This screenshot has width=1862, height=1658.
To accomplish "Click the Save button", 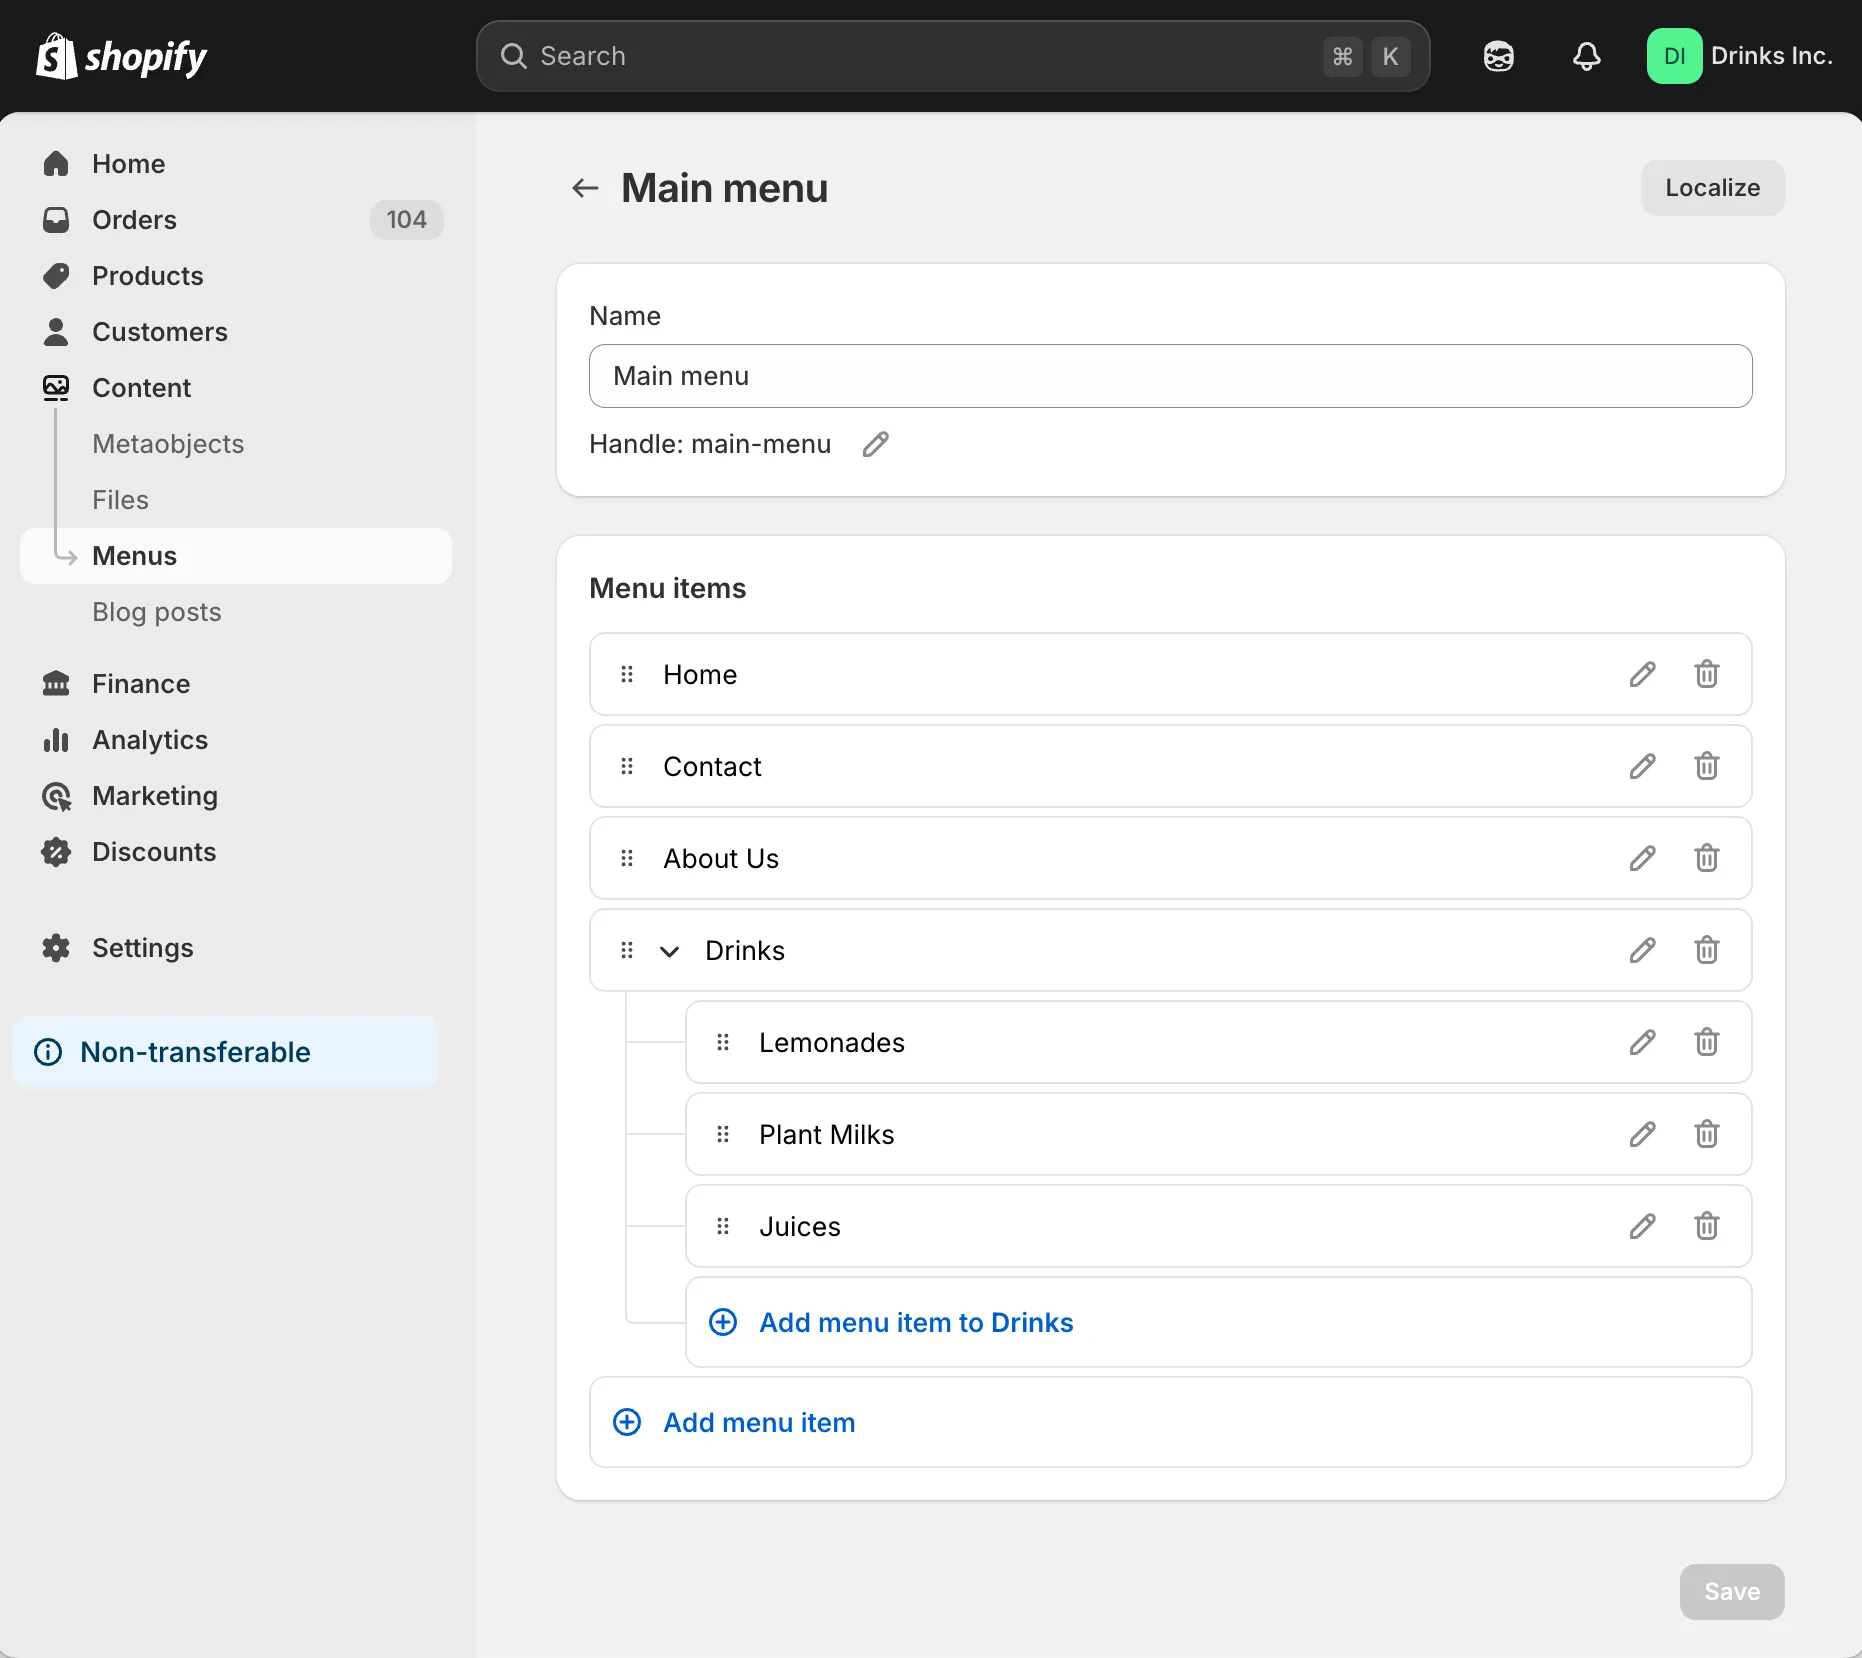I will (1731, 1592).
